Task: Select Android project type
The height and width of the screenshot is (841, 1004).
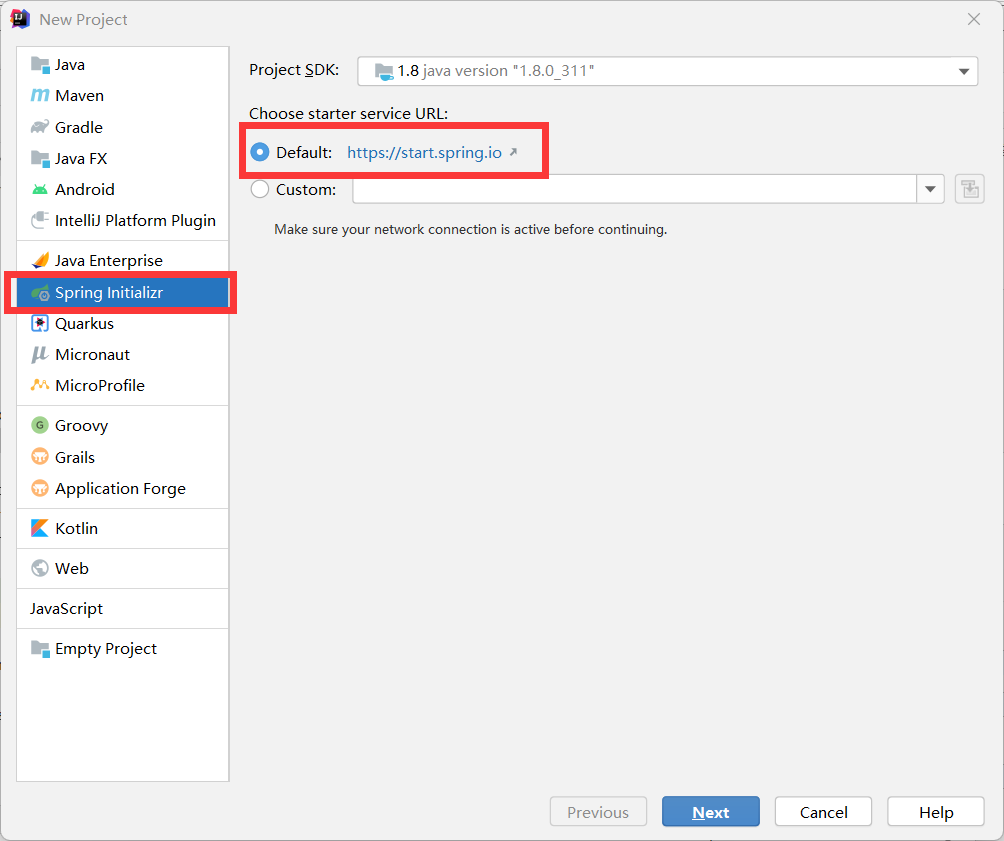Action: click(x=123, y=190)
